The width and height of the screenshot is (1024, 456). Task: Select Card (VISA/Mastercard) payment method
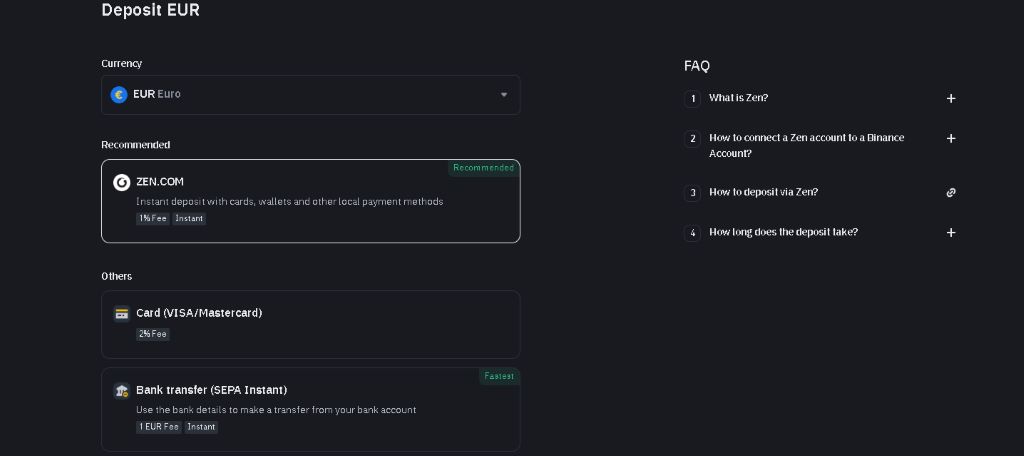tap(310, 324)
